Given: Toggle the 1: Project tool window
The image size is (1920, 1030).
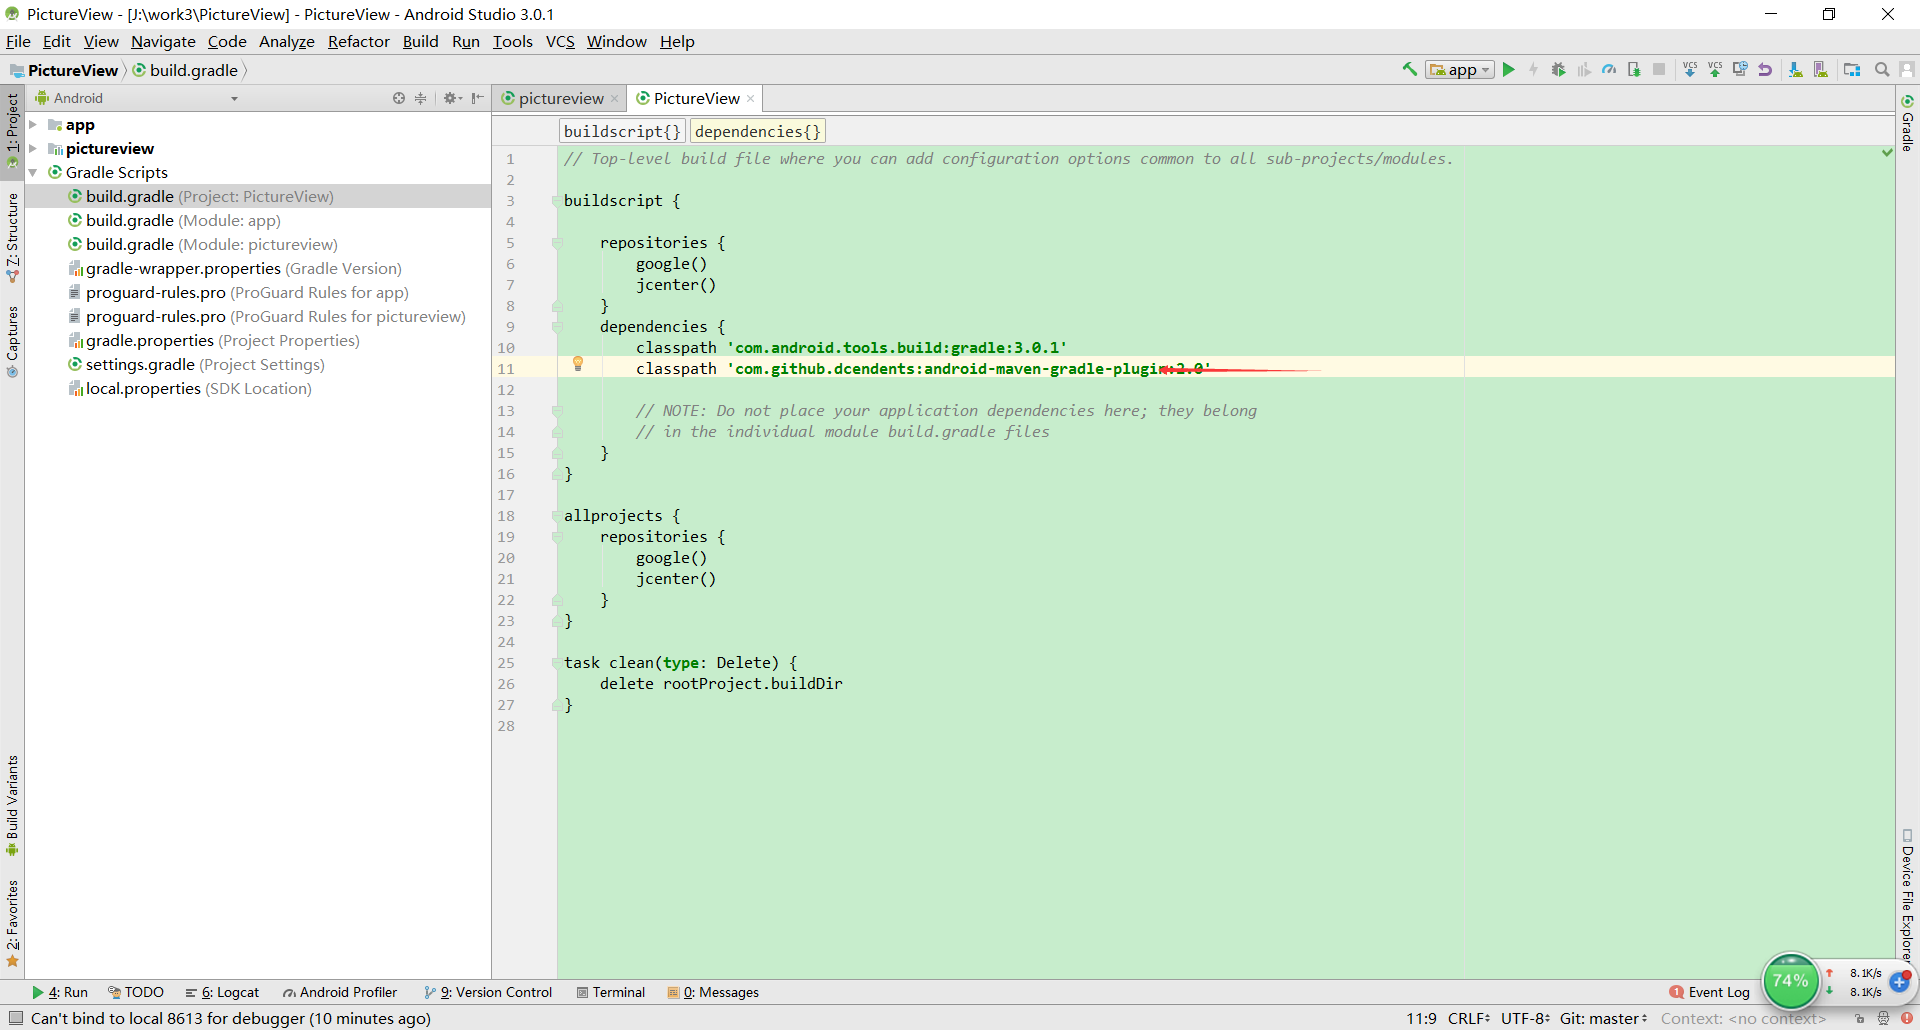Looking at the screenshot, I should (x=12, y=130).
